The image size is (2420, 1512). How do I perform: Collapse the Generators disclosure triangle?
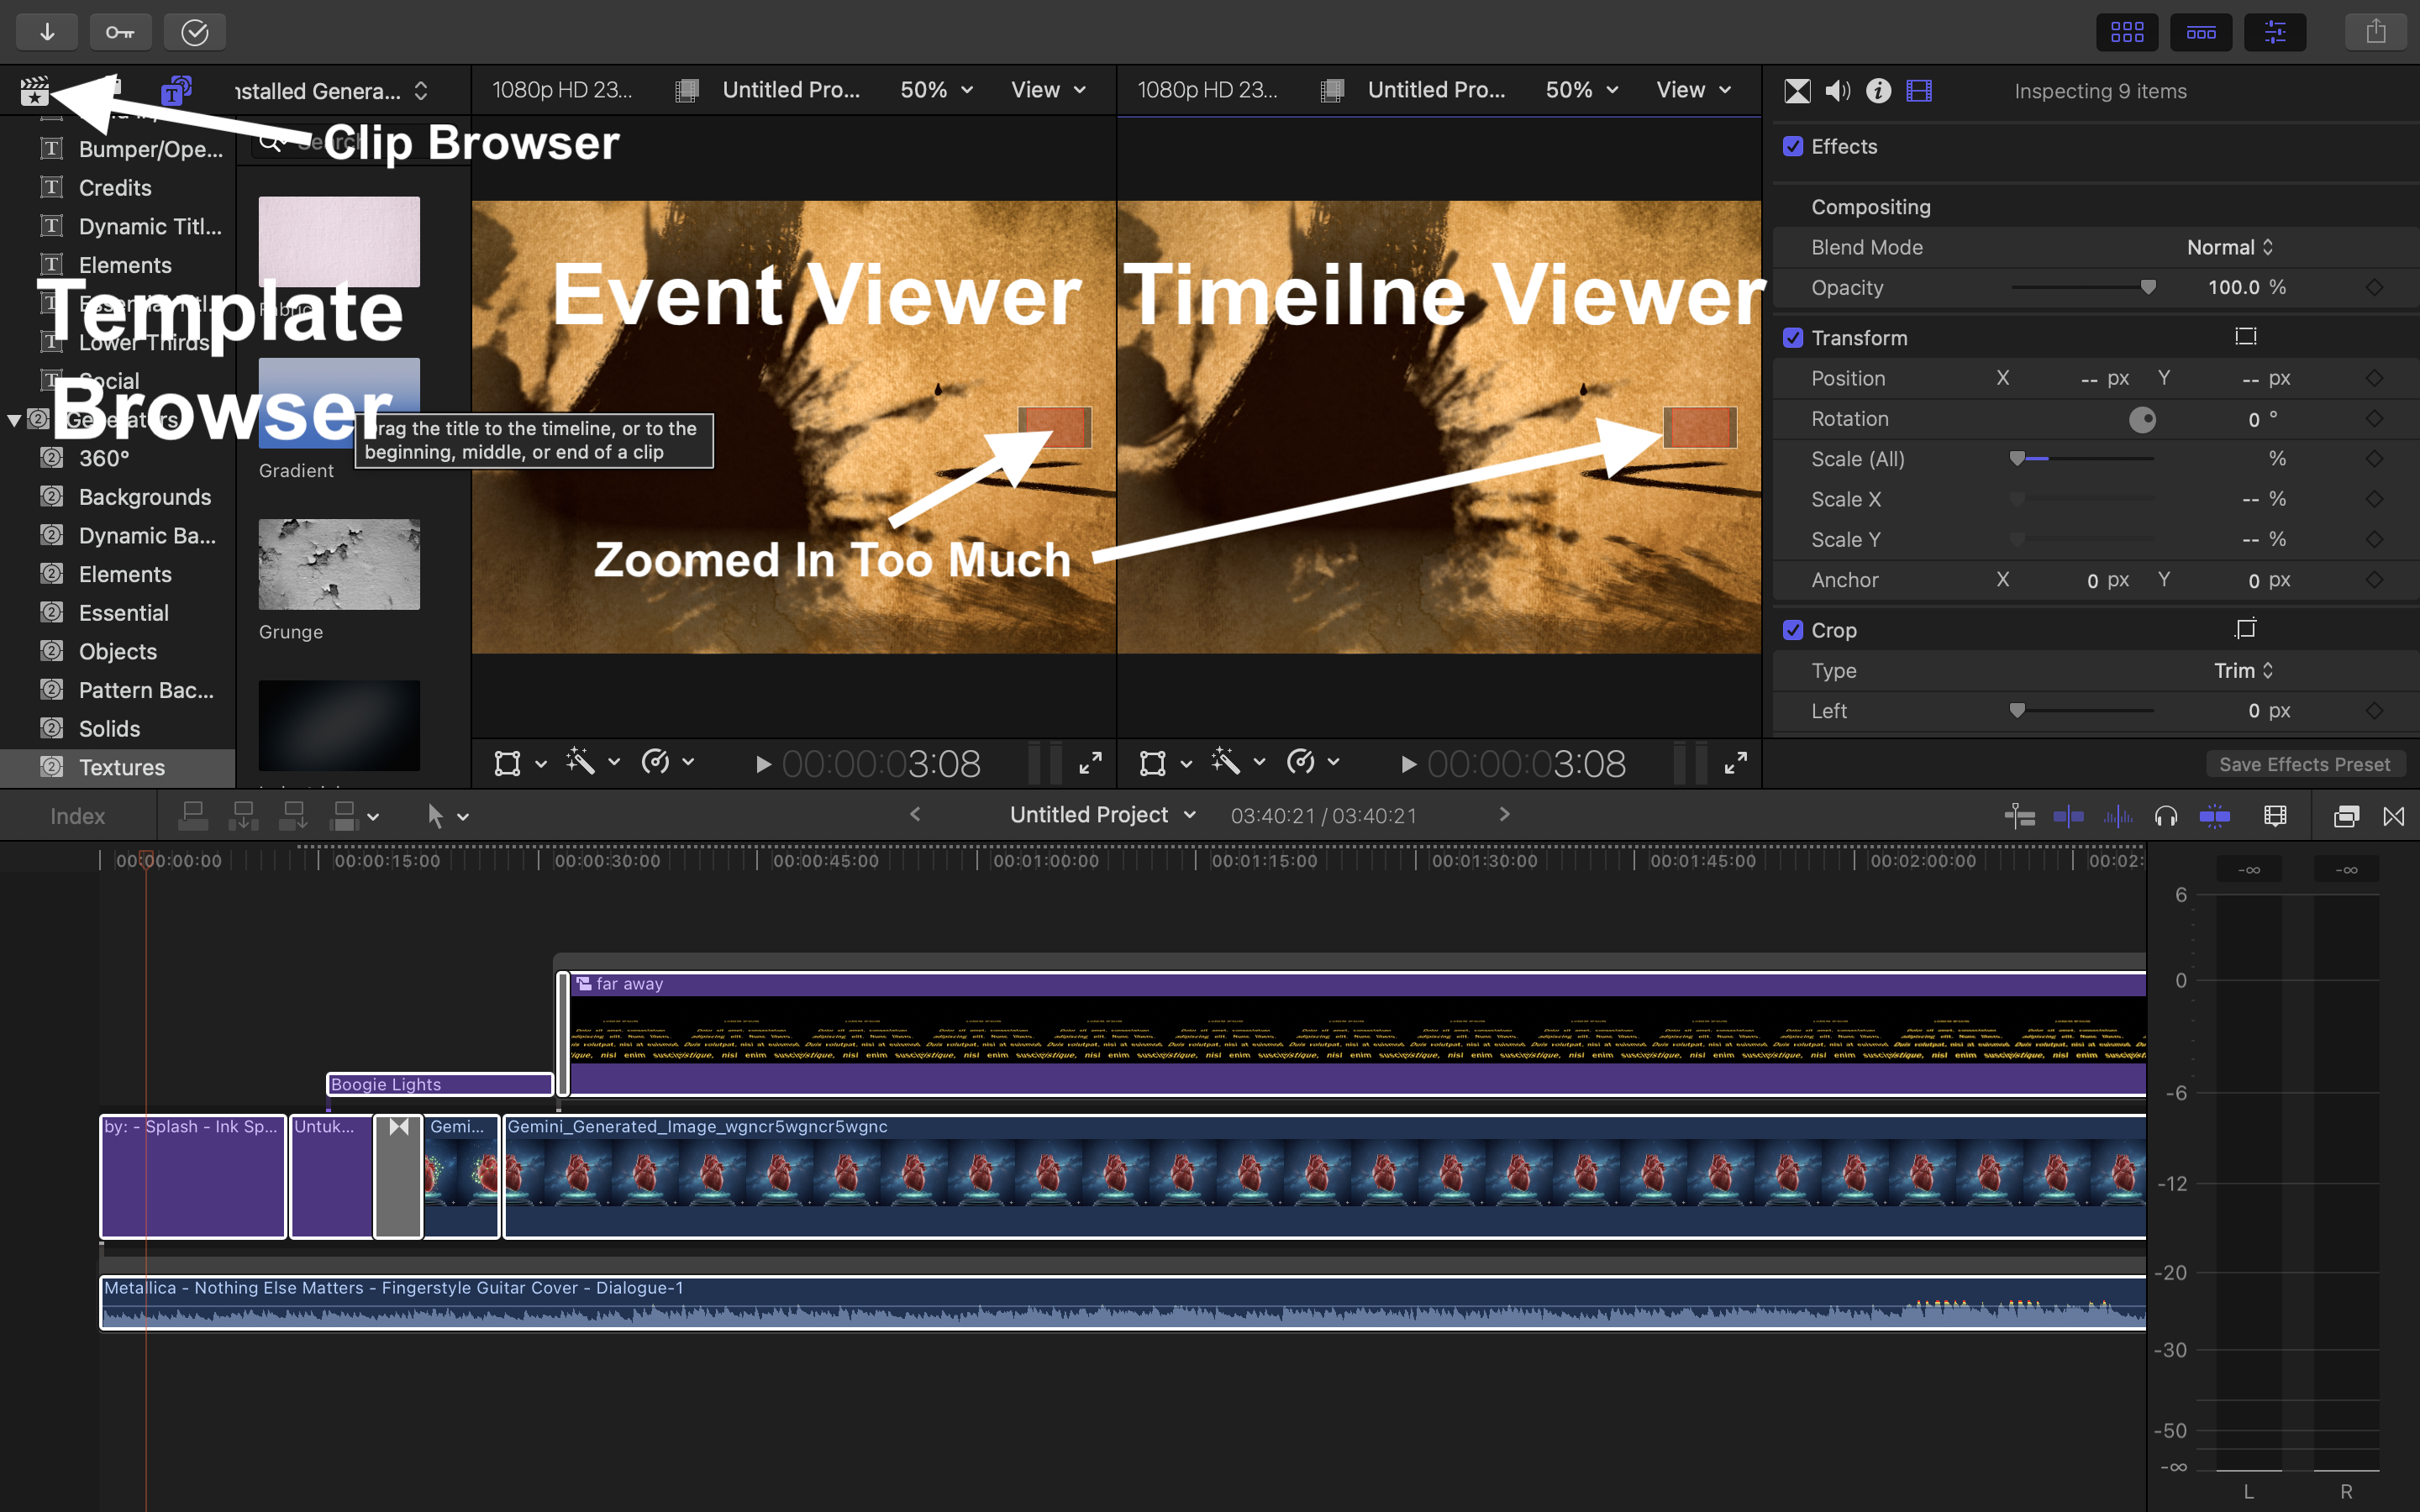click(x=14, y=420)
